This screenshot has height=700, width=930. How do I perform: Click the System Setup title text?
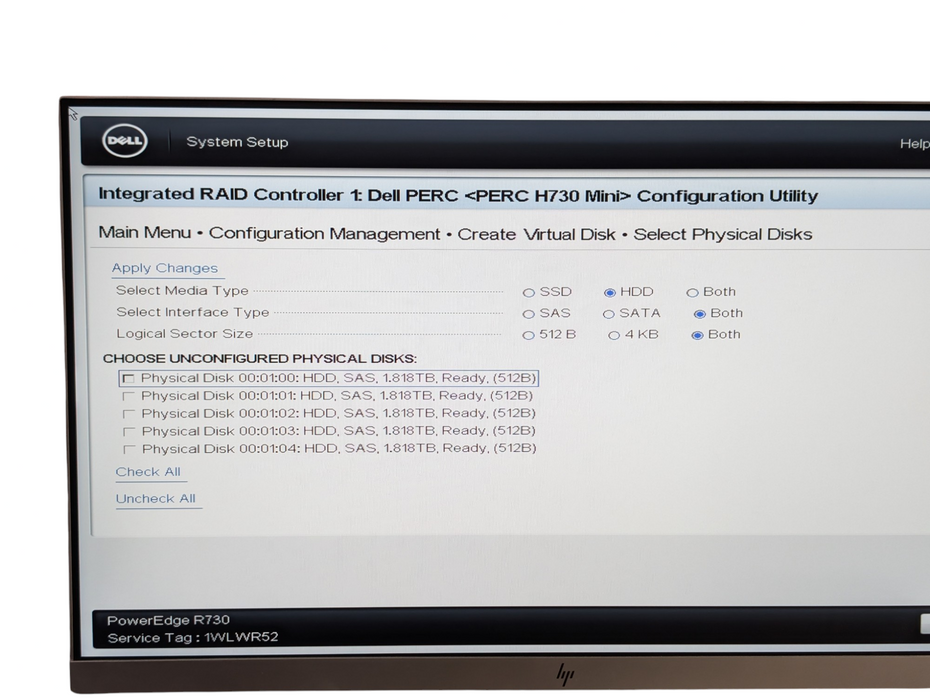[x=237, y=142]
